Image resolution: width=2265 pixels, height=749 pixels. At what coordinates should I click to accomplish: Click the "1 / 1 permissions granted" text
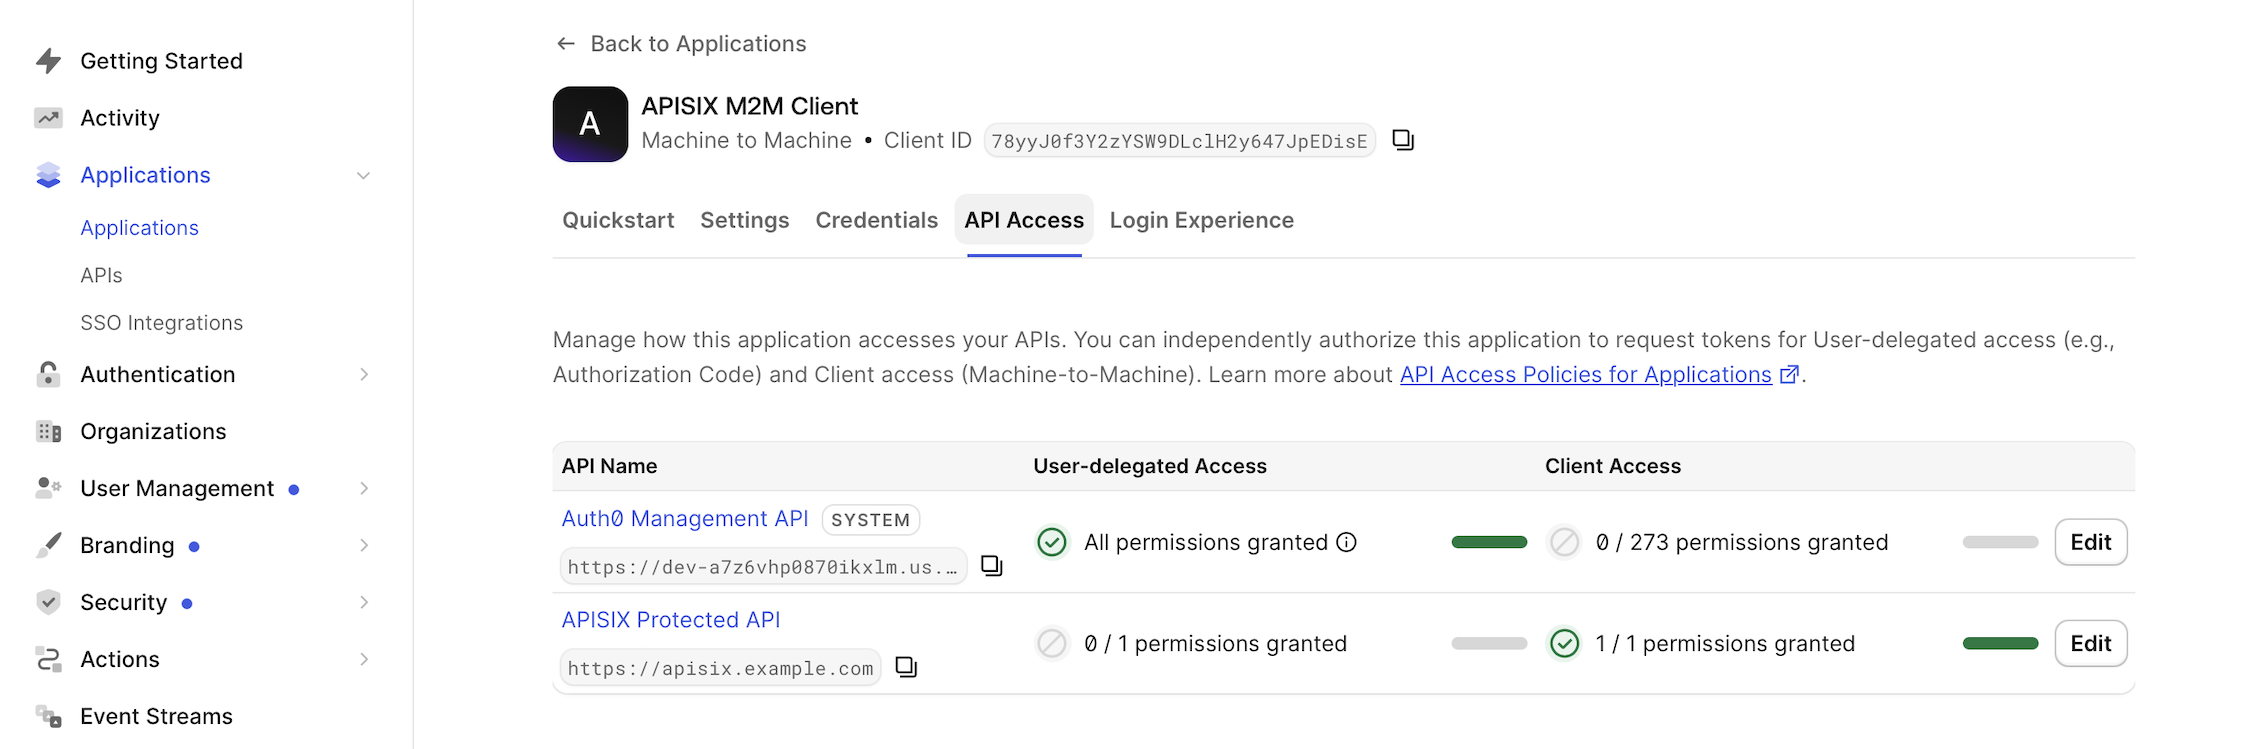click(1725, 643)
